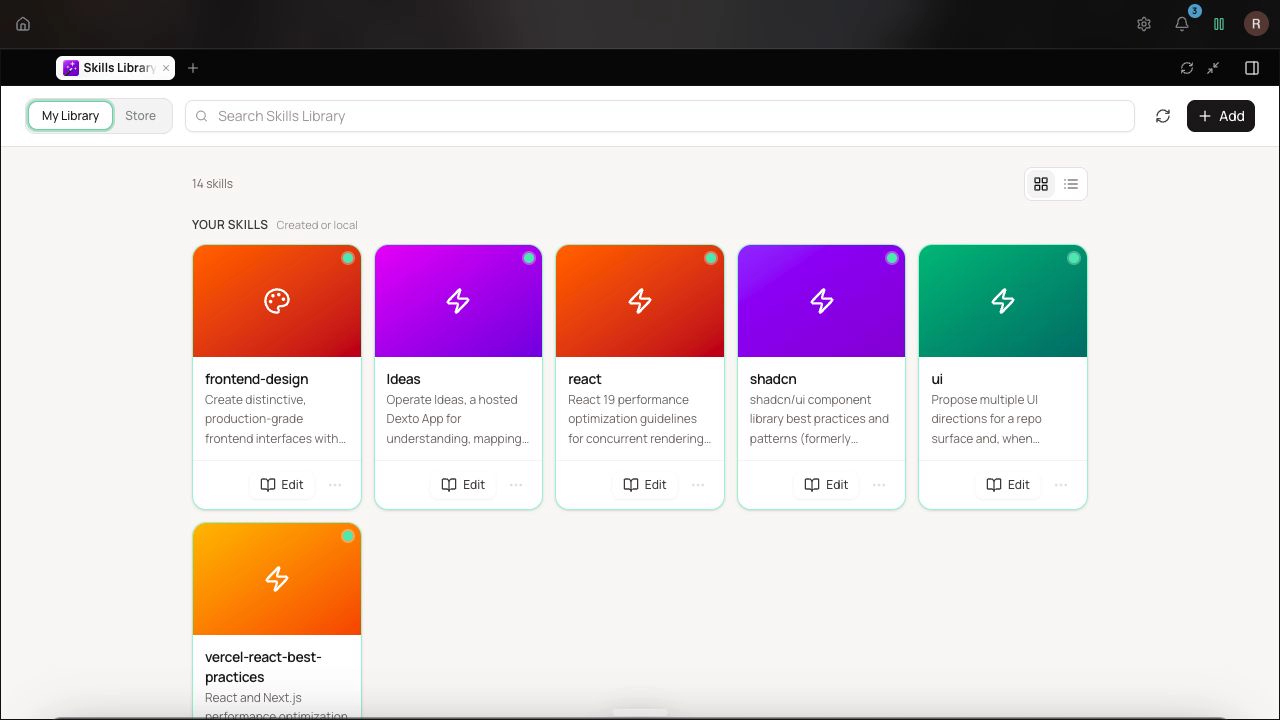Image resolution: width=1280 pixels, height=720 pixels.
Task: Edit the shadcn skill
Action: tap(827, 484)
